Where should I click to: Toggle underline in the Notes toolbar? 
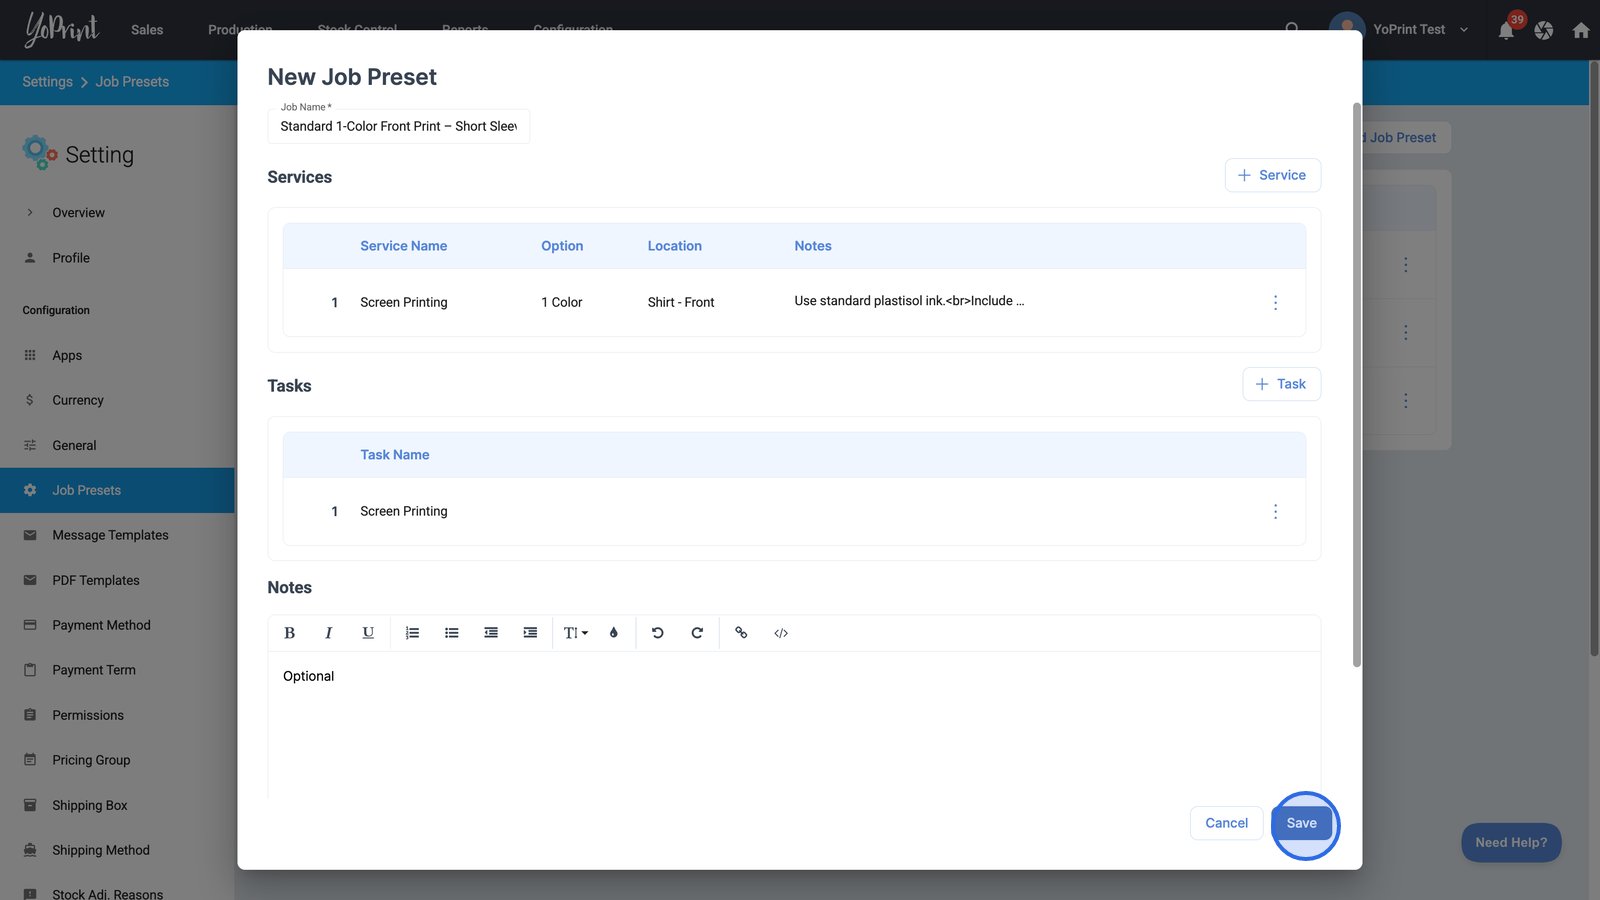[x=368, y=633]
